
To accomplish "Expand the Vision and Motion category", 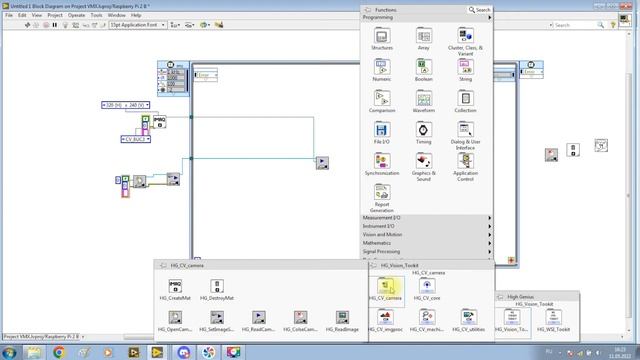I will (x=427, y=235).
